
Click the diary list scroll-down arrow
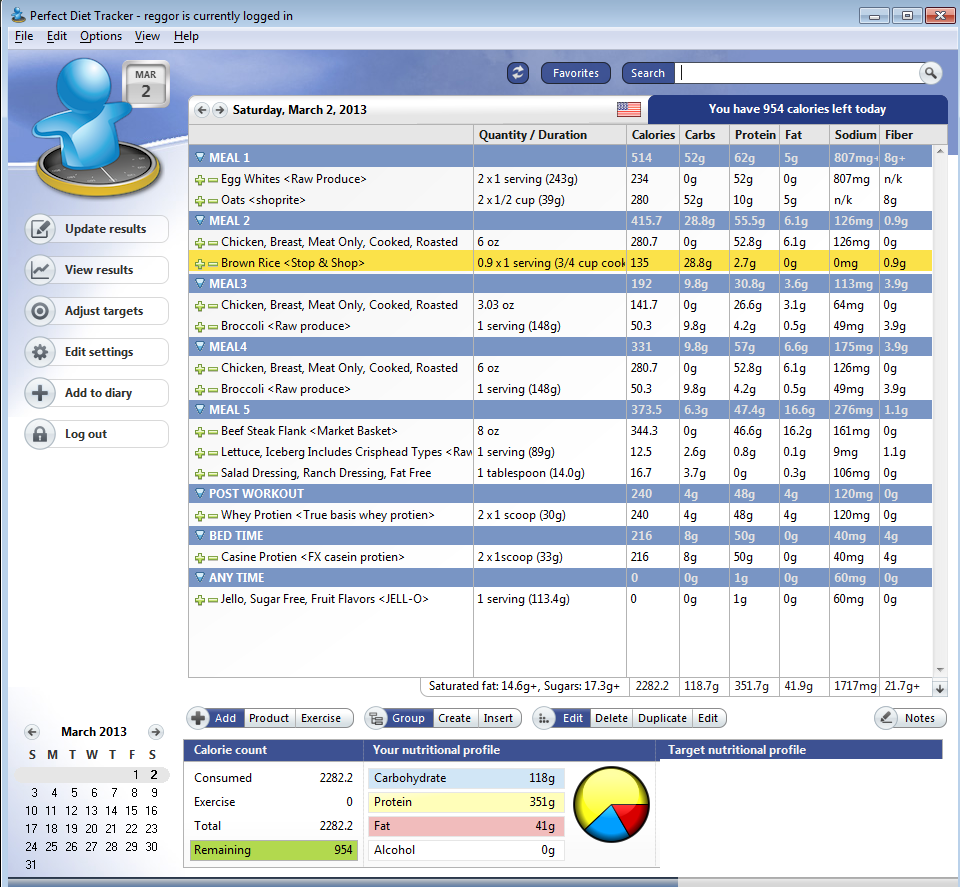(x=940, y=670)
